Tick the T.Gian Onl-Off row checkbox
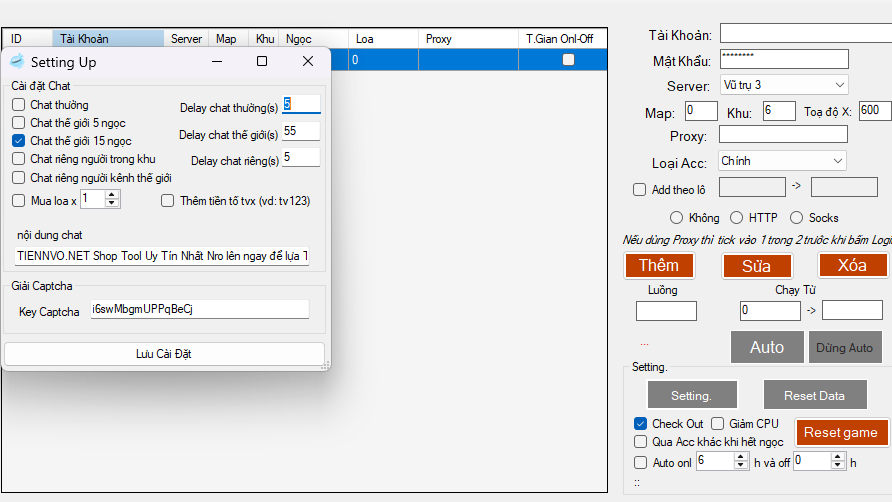 pos(568,60)
